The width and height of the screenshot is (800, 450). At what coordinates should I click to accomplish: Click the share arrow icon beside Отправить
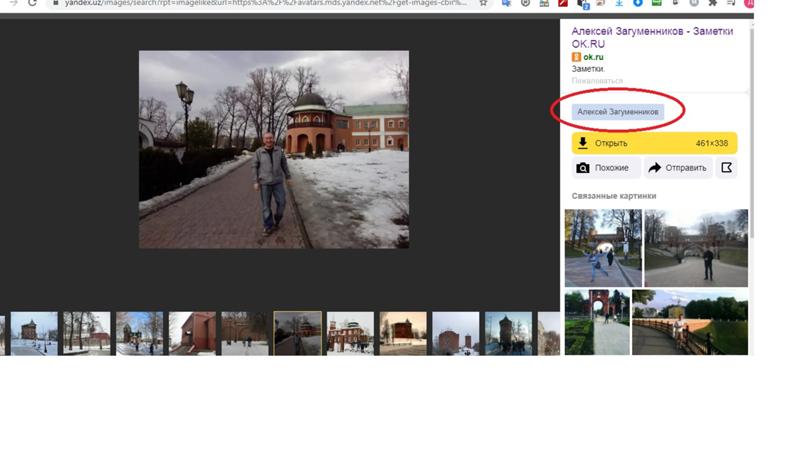pos(655,168)
